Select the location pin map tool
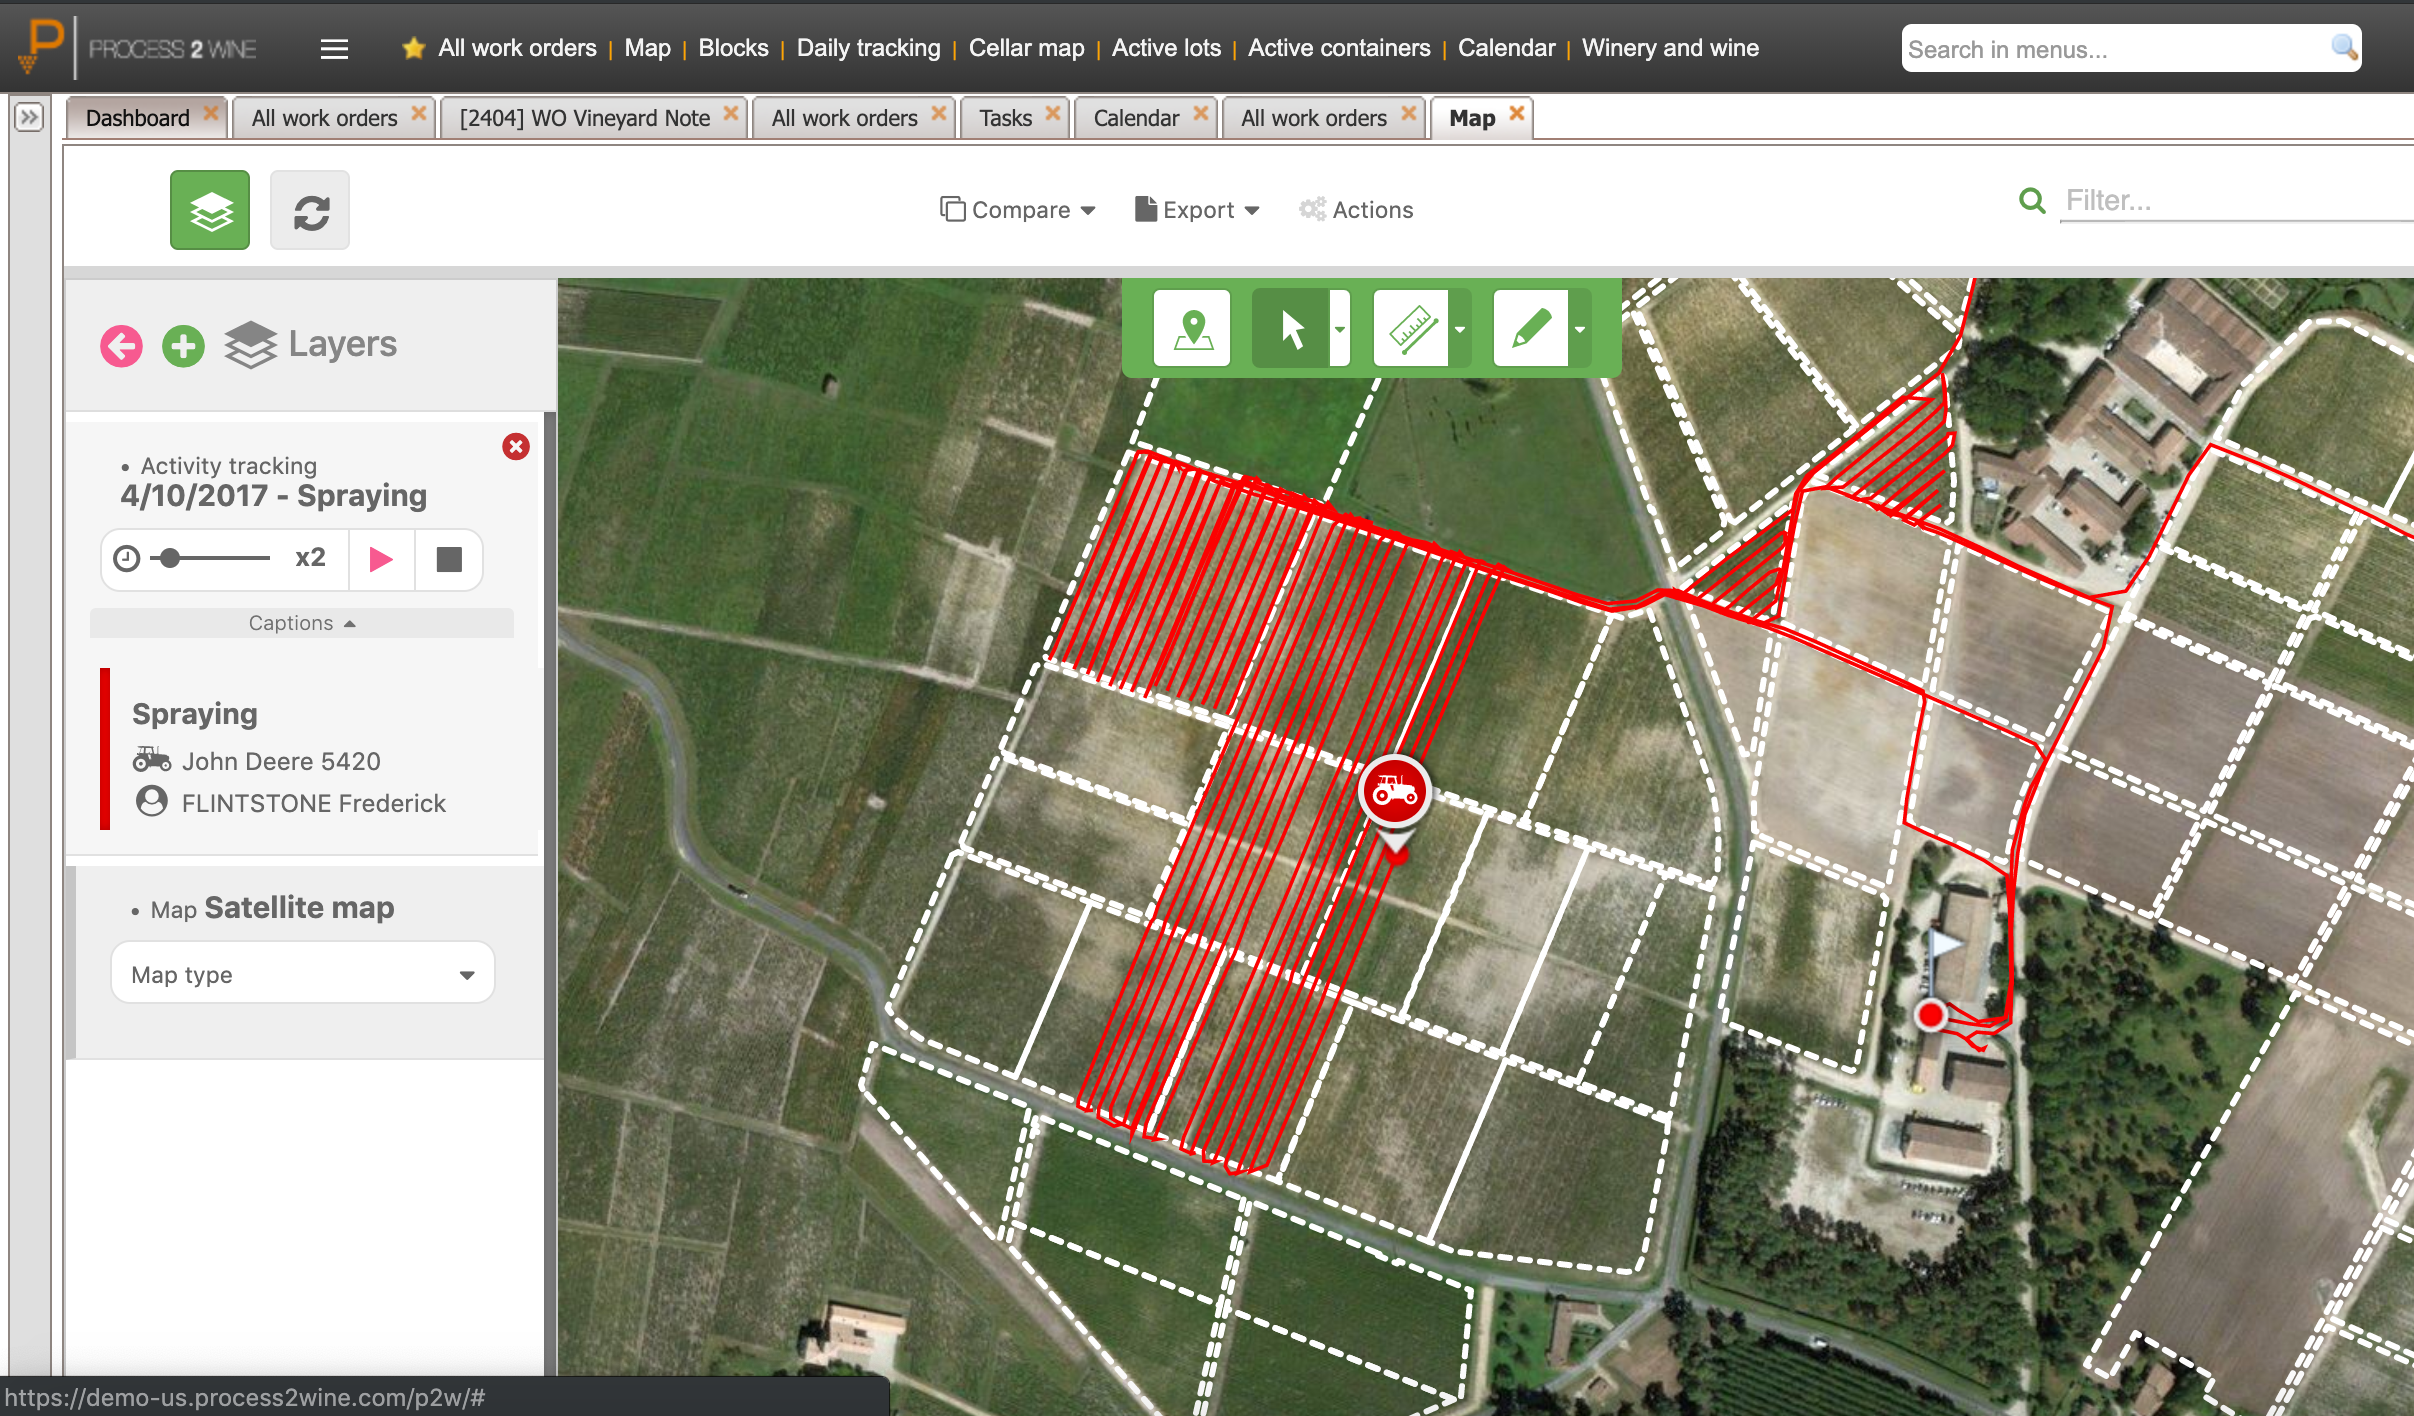 click(1191, 328)
